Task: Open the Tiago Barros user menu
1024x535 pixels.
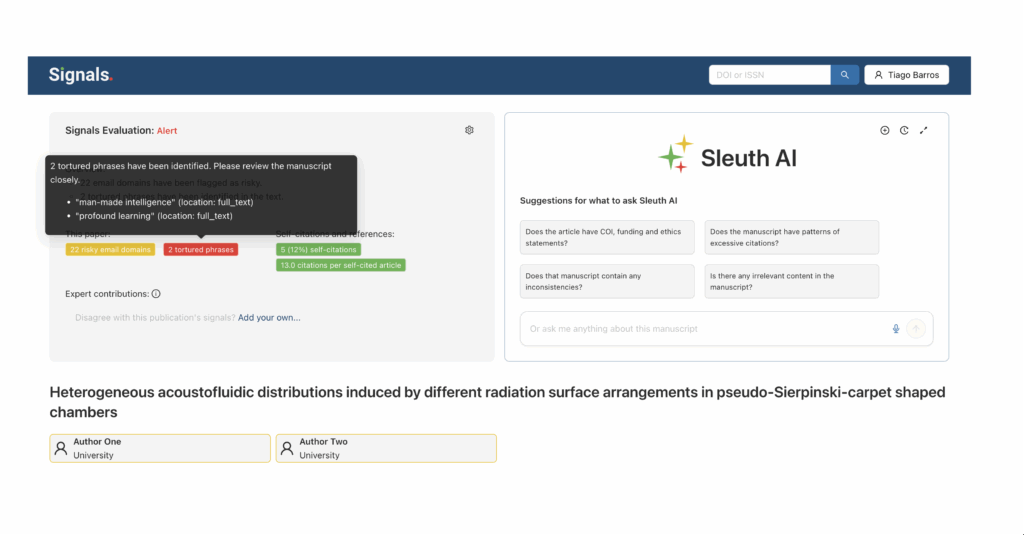Action: (x=906, y=75)
